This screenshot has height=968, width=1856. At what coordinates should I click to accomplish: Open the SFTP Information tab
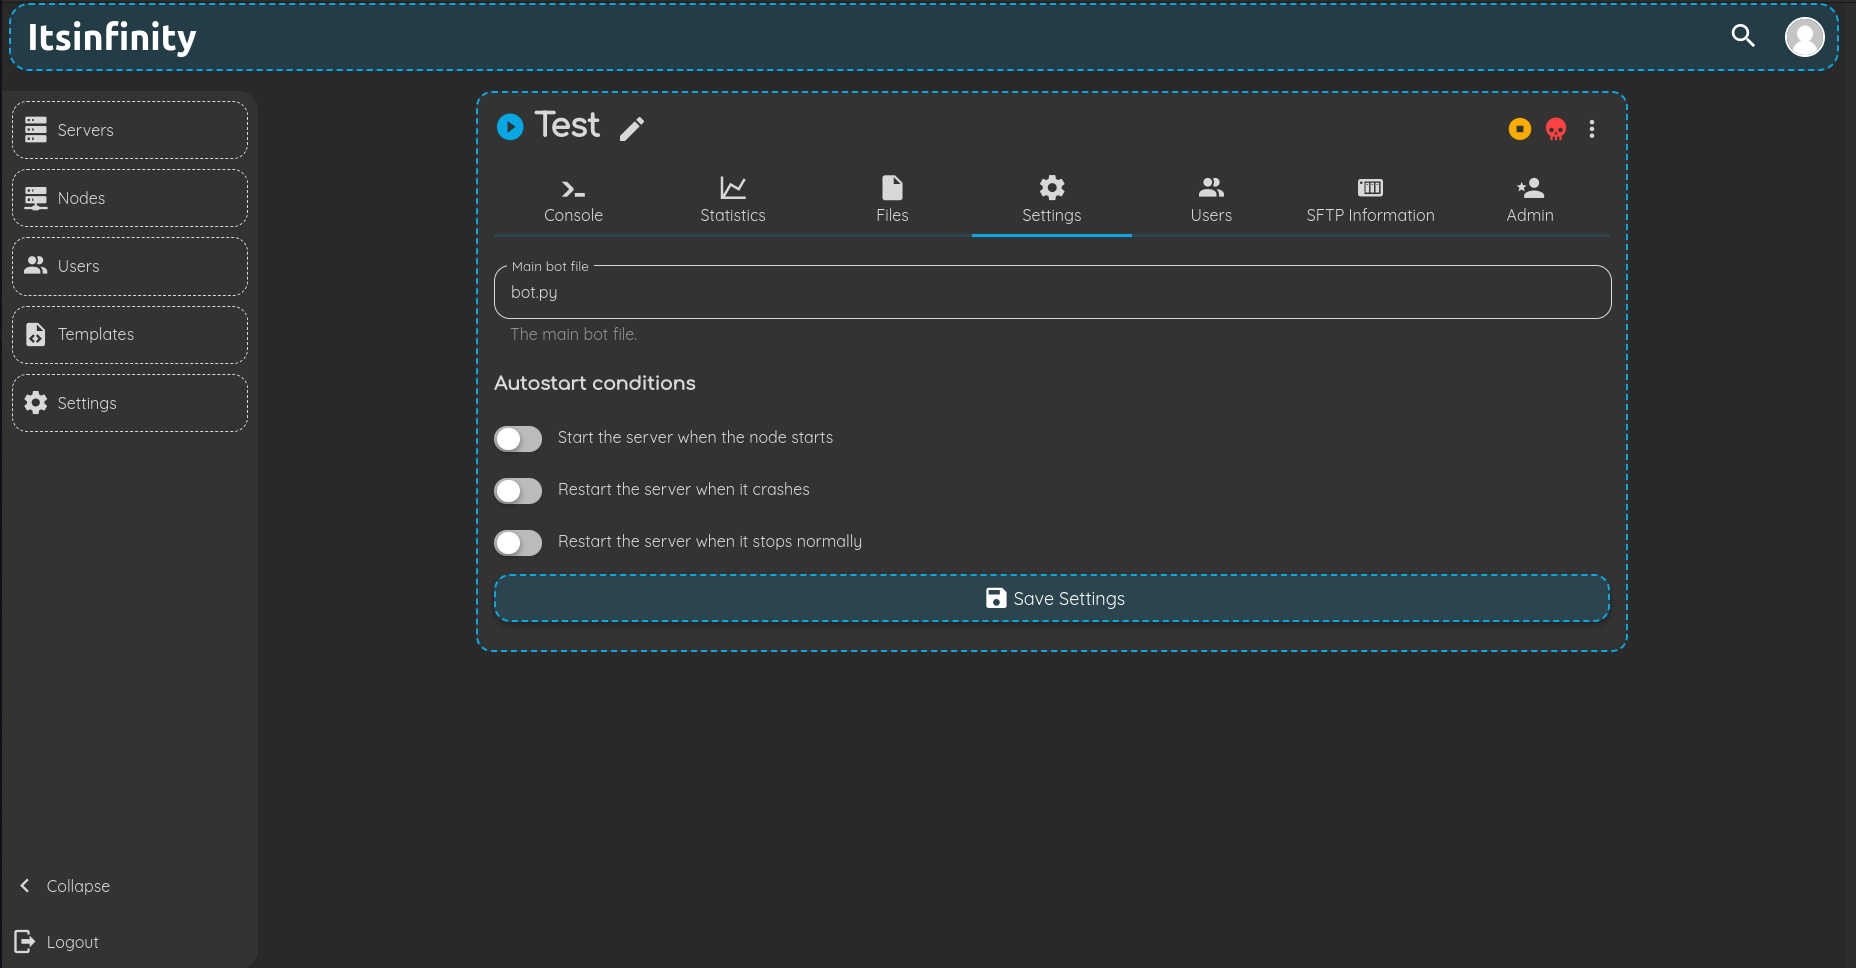pyautogui.click(x=1370, y=200)
